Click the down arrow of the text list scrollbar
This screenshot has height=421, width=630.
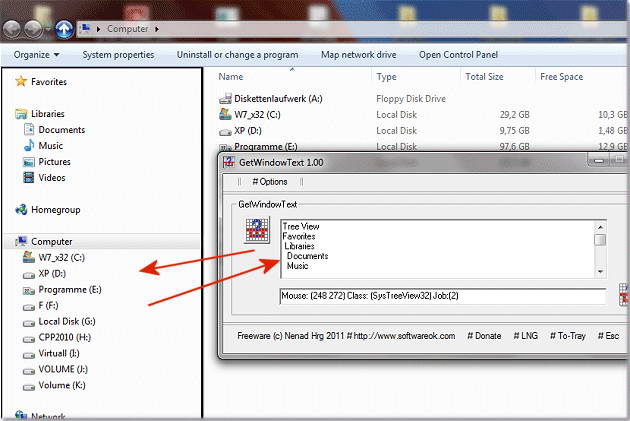tap(600, 272)
